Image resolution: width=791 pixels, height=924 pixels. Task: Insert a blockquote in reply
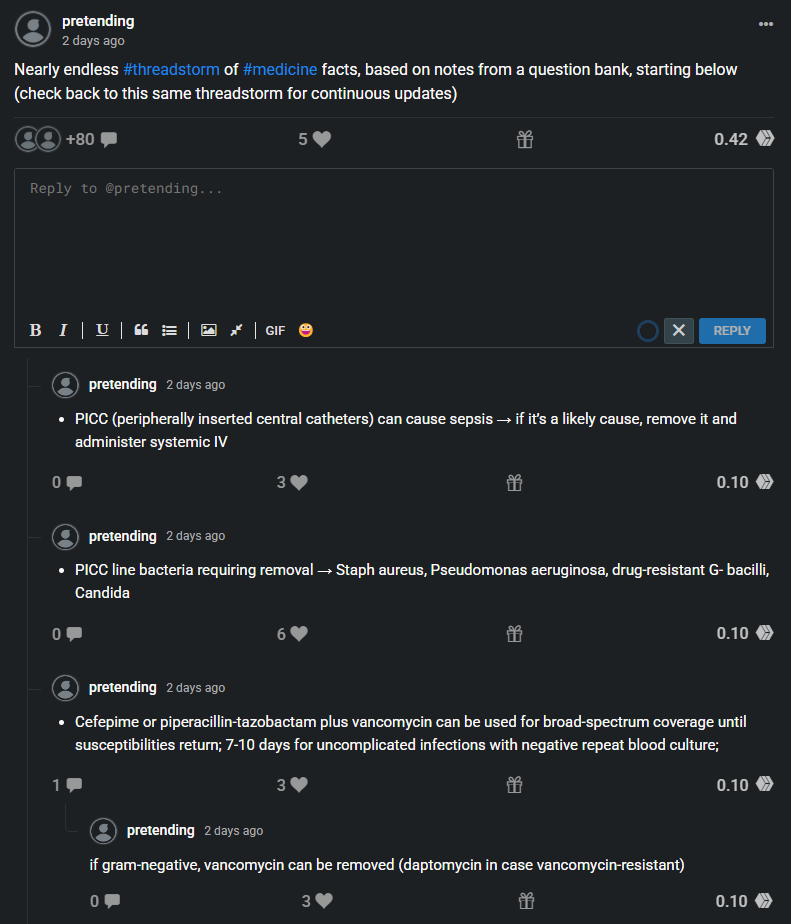tap(141, 330)
